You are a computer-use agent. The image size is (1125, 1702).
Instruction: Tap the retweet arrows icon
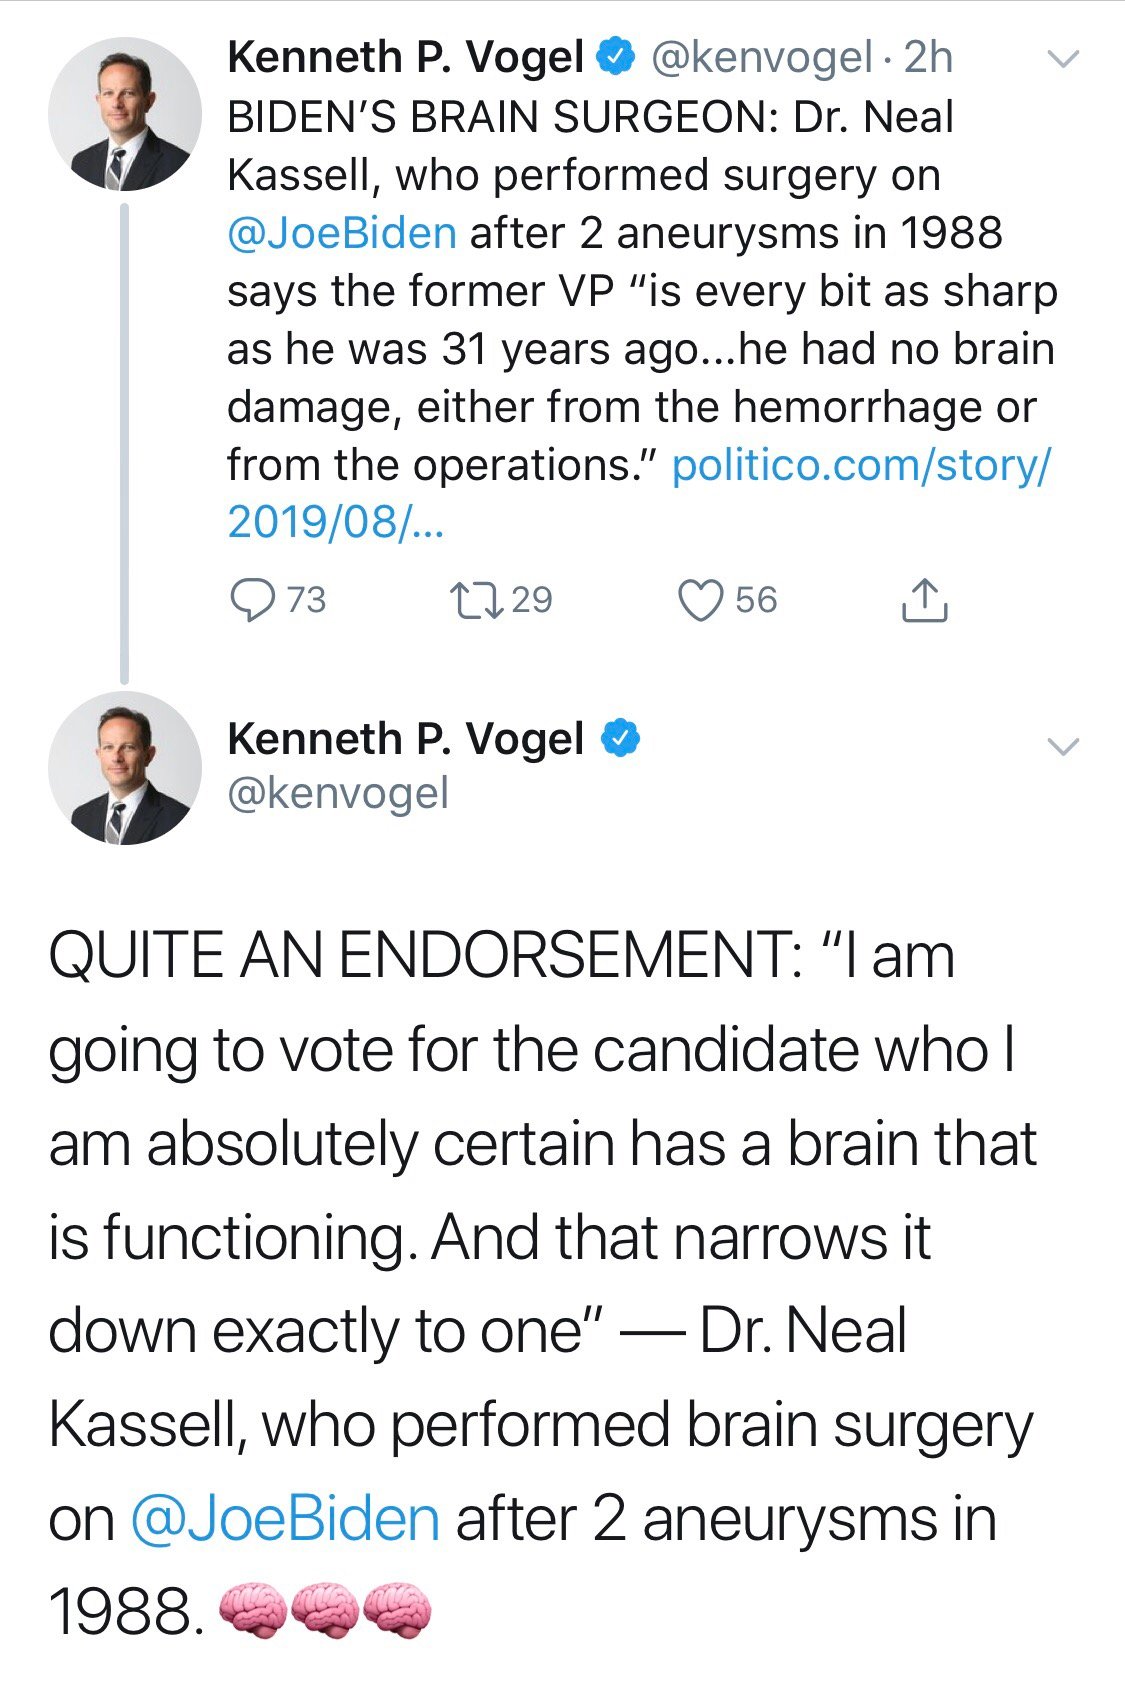pos(475,600)
